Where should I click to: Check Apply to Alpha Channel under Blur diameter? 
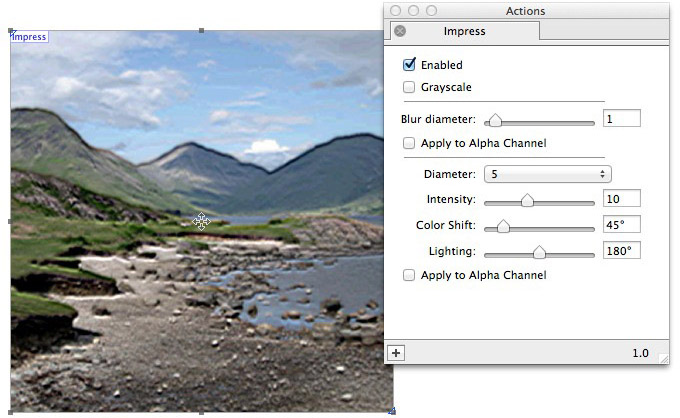[409, 143]
